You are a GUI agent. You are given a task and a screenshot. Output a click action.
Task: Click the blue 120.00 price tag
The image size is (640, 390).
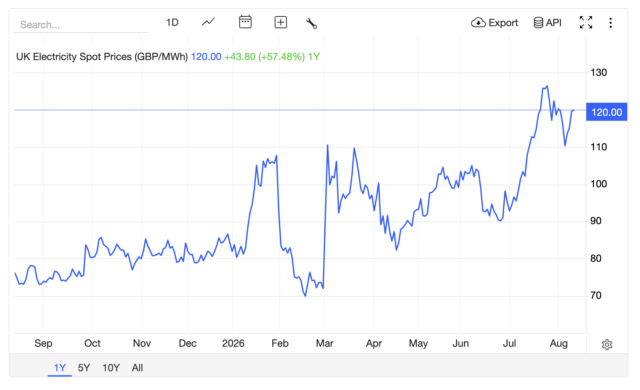point(607,112)
